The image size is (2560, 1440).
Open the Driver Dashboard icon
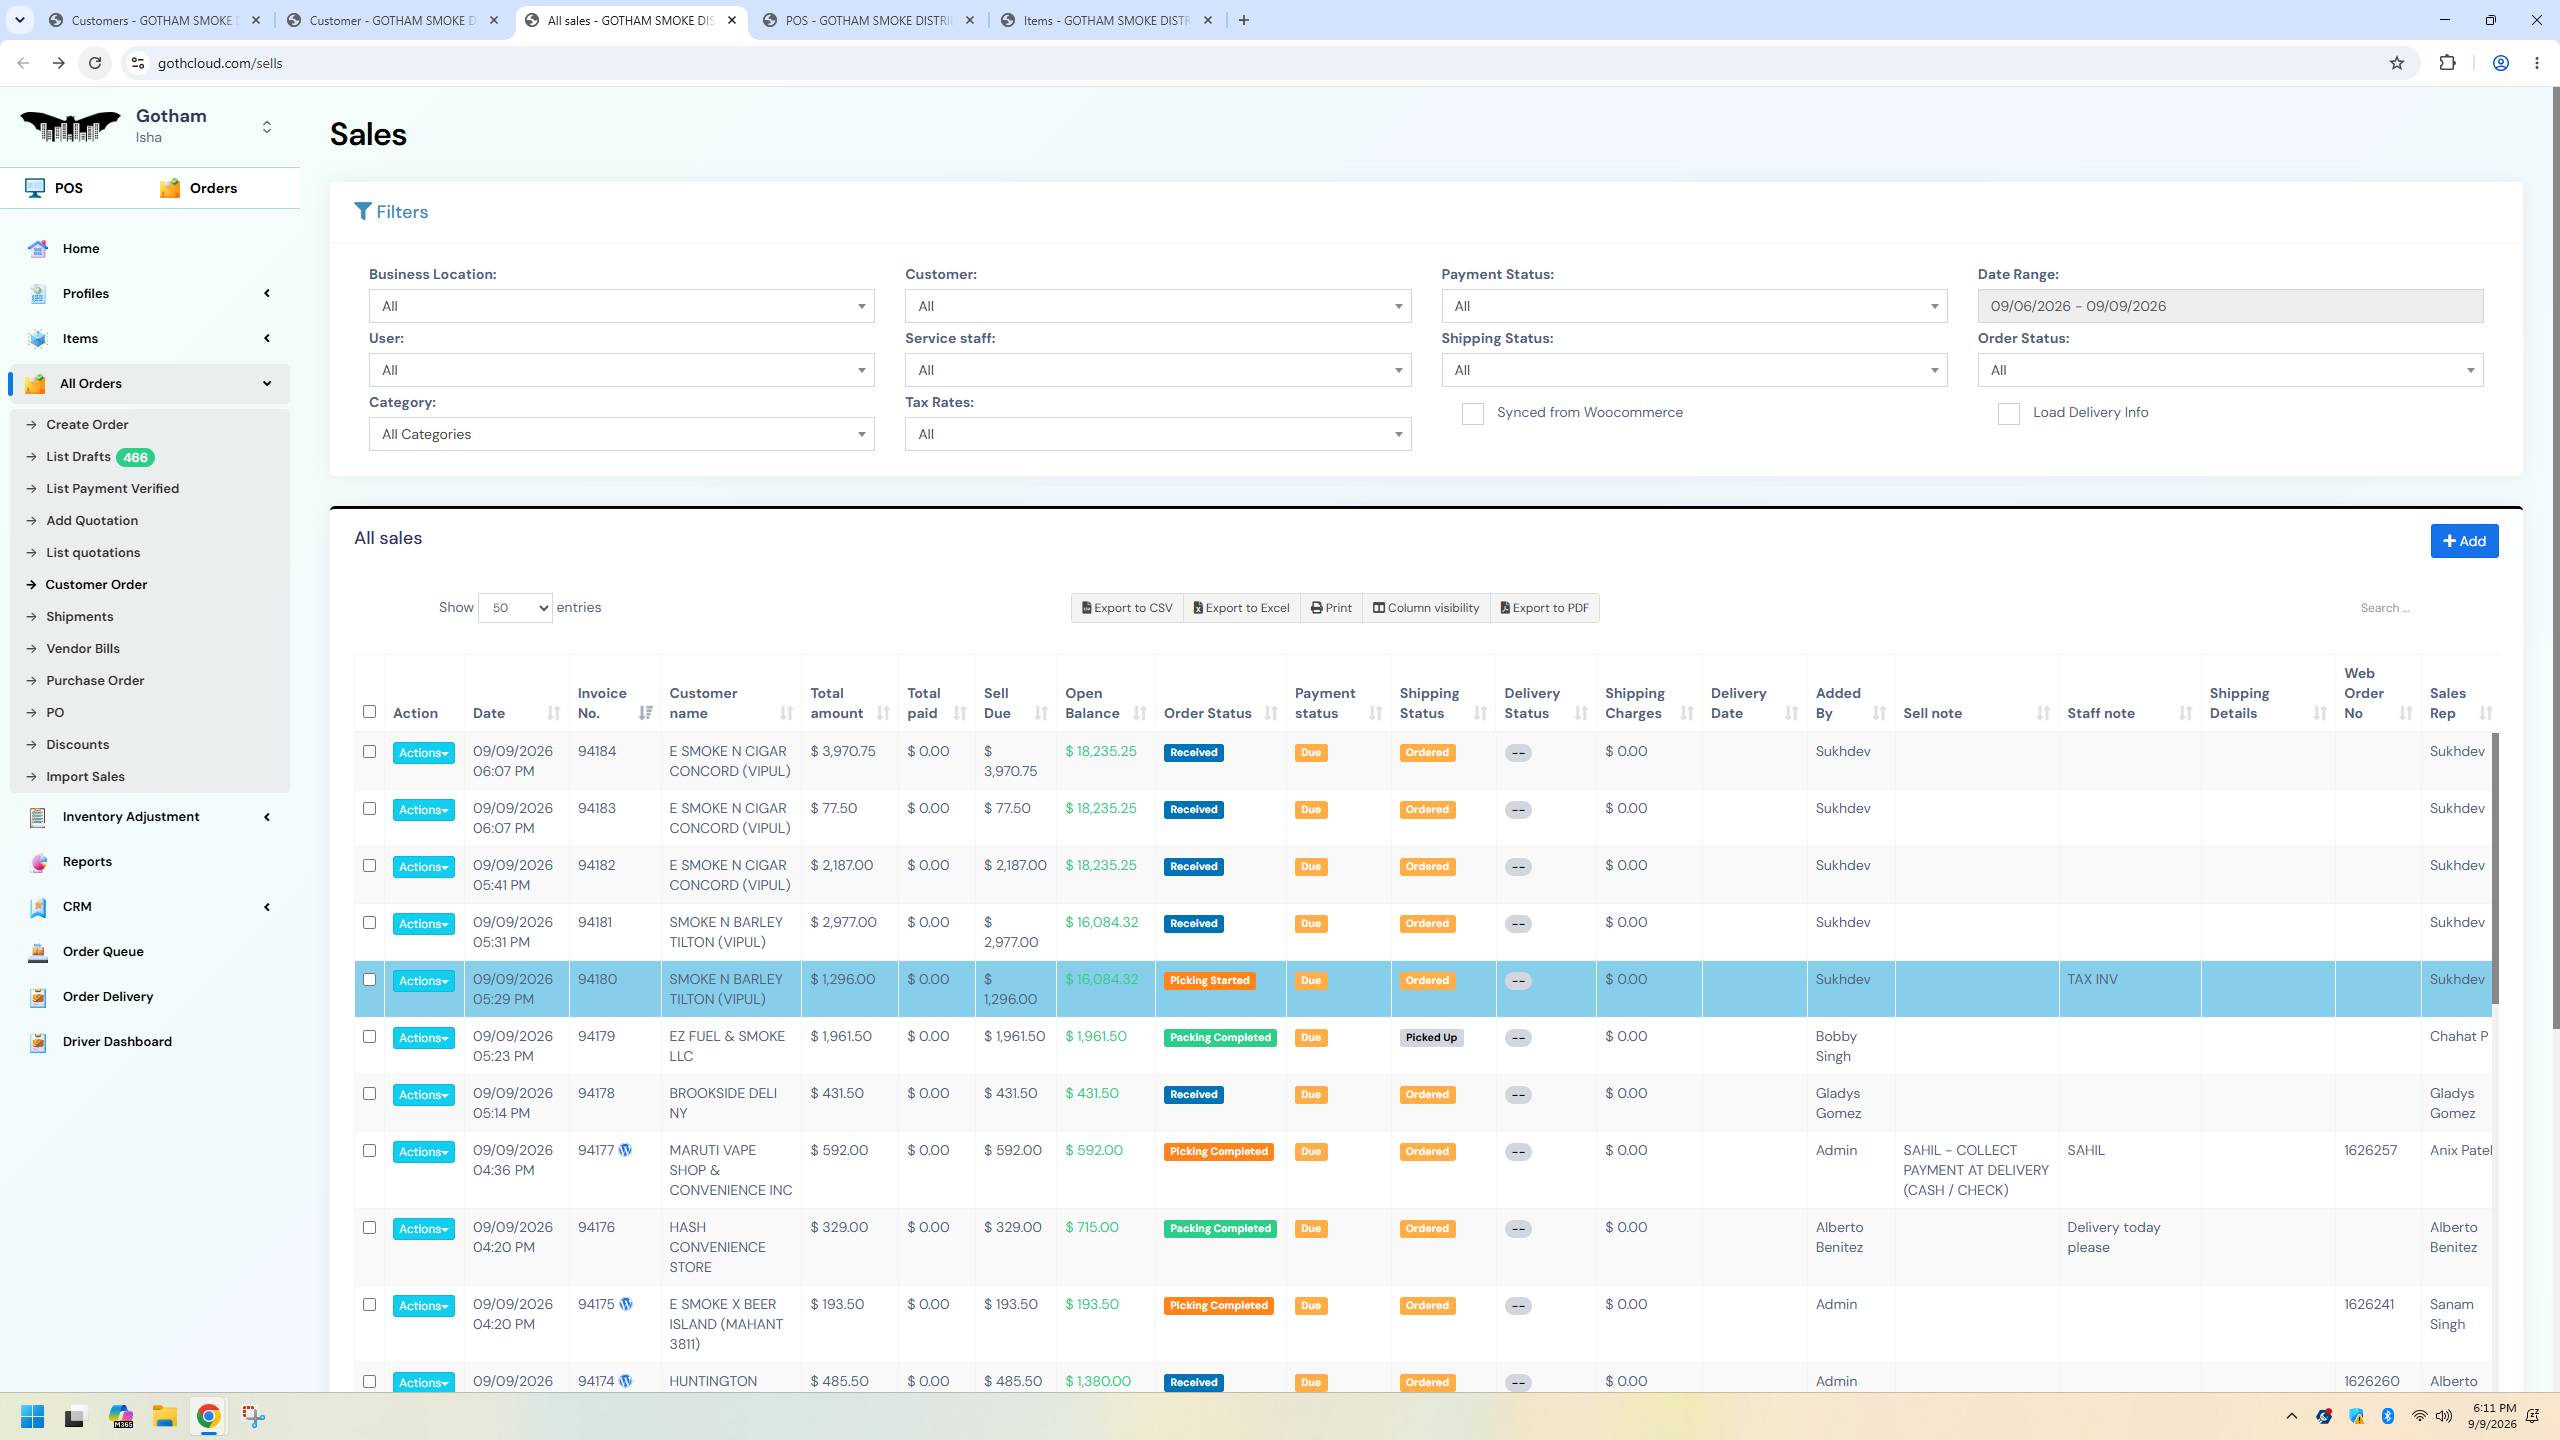(x=38, y=1042)
